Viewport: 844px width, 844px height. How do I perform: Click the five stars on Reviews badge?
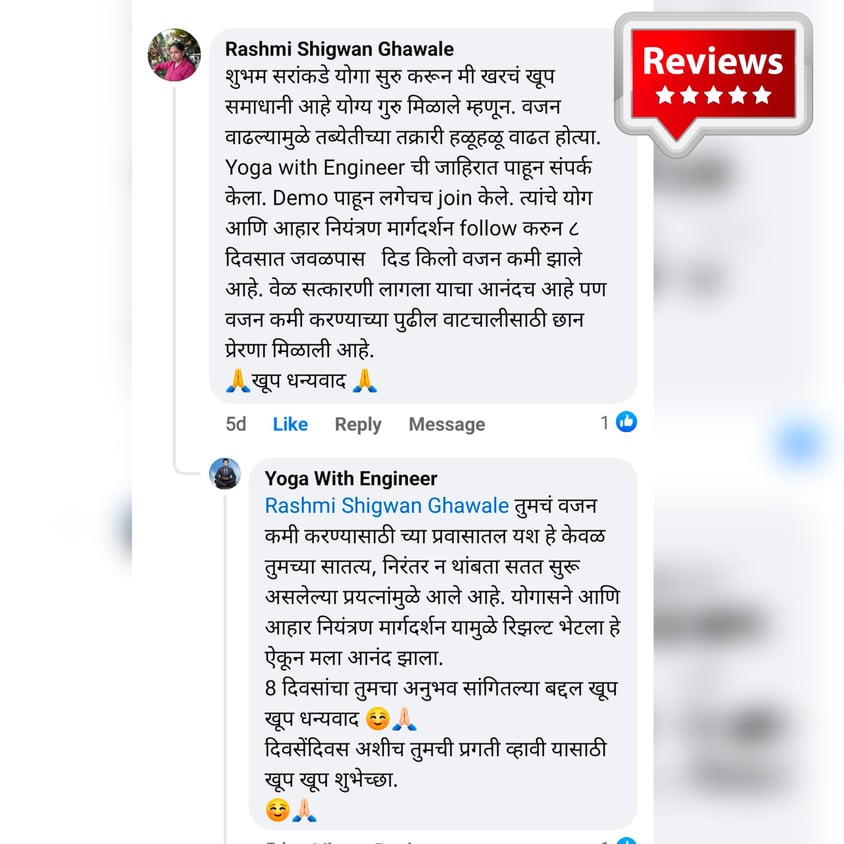click(x=713, y=95)
